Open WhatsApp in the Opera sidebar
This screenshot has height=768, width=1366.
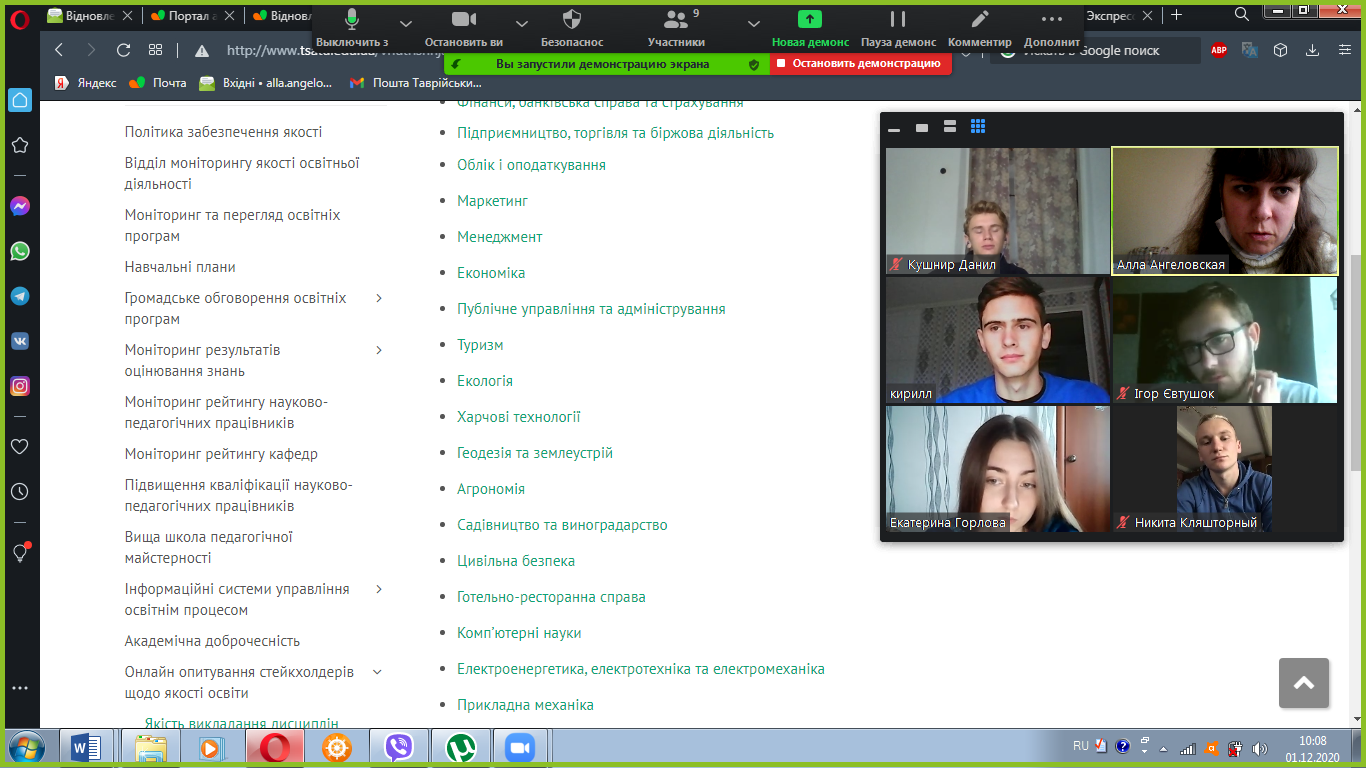(x=20, y=251)
